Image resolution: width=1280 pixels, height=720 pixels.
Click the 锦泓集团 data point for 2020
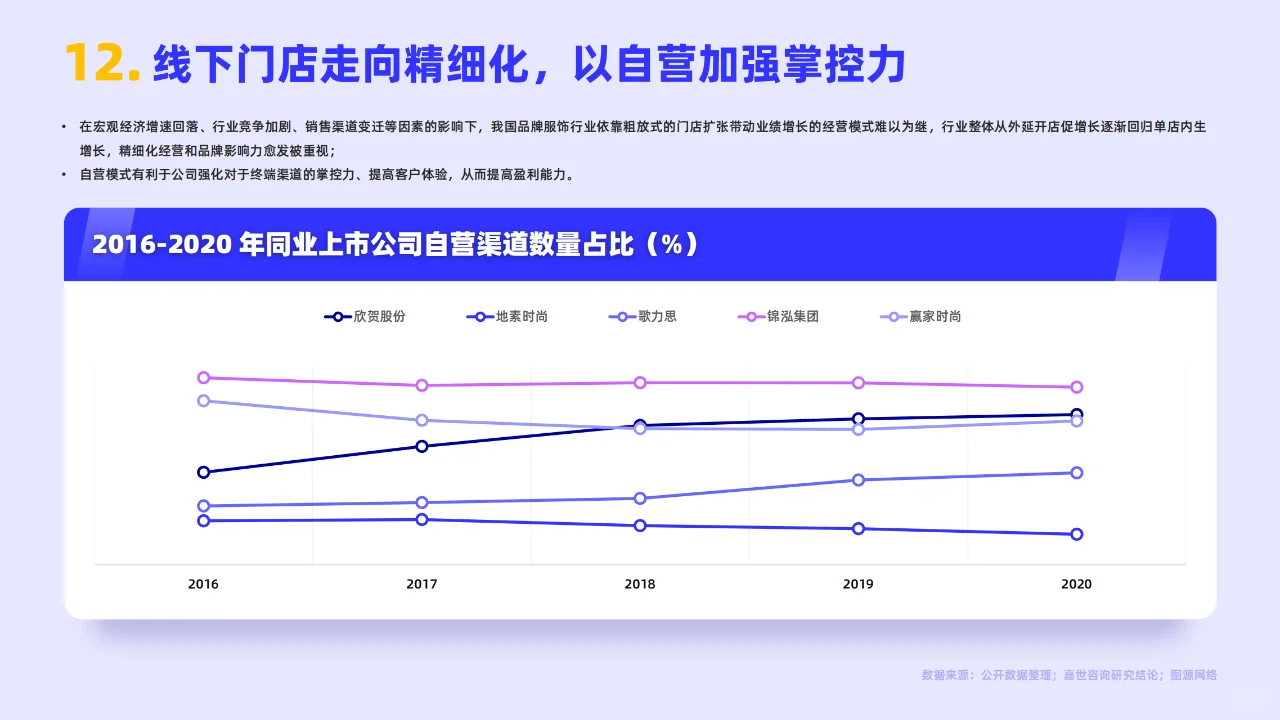[x=1077, y=387]
